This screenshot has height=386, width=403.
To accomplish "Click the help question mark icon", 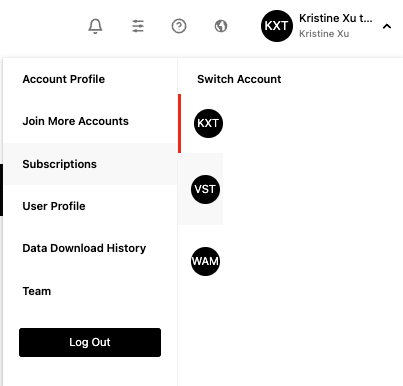I will 179,26.
